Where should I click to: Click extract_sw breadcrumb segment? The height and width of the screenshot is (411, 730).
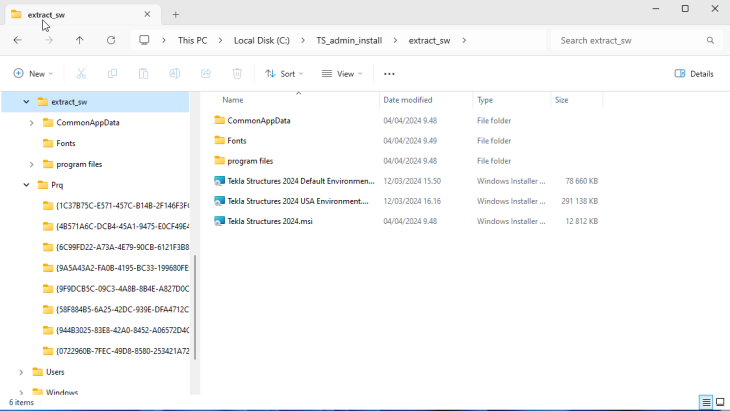429,40
